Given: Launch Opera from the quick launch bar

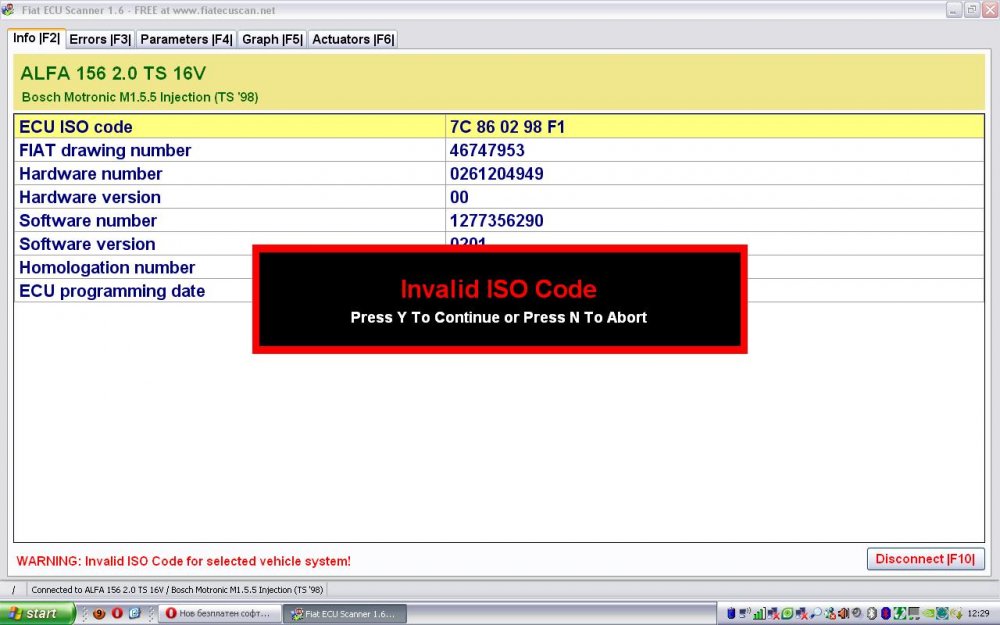Looking at the screenshot, I should (x=116, y=613).
